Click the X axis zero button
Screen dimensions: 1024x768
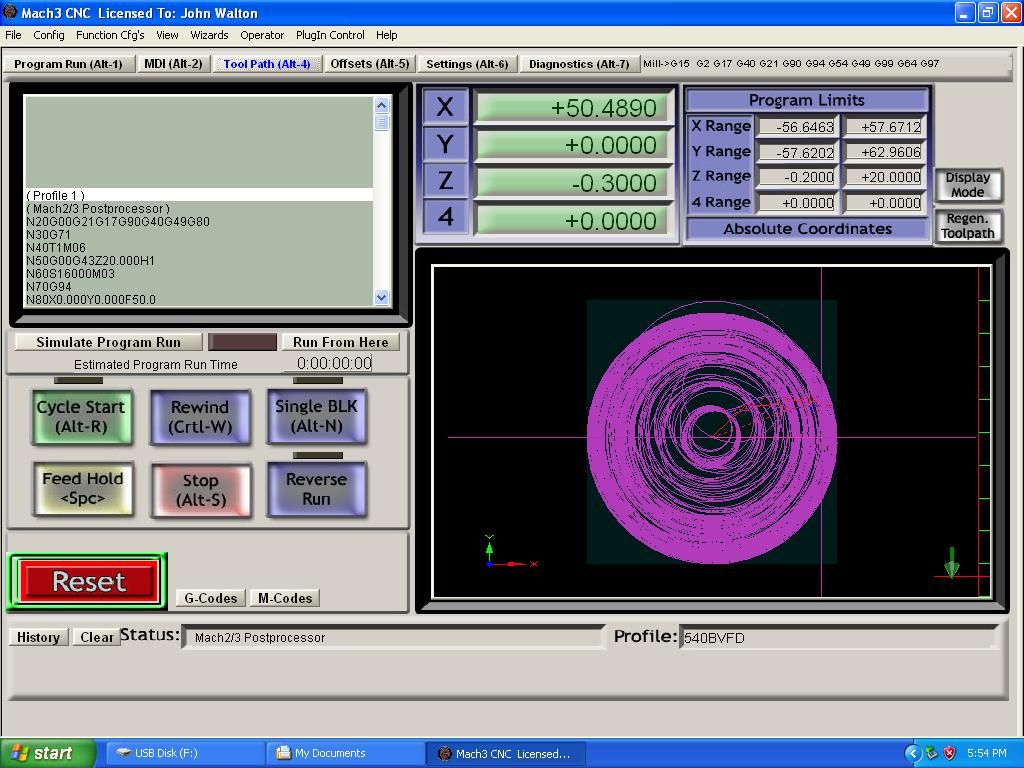445,107
